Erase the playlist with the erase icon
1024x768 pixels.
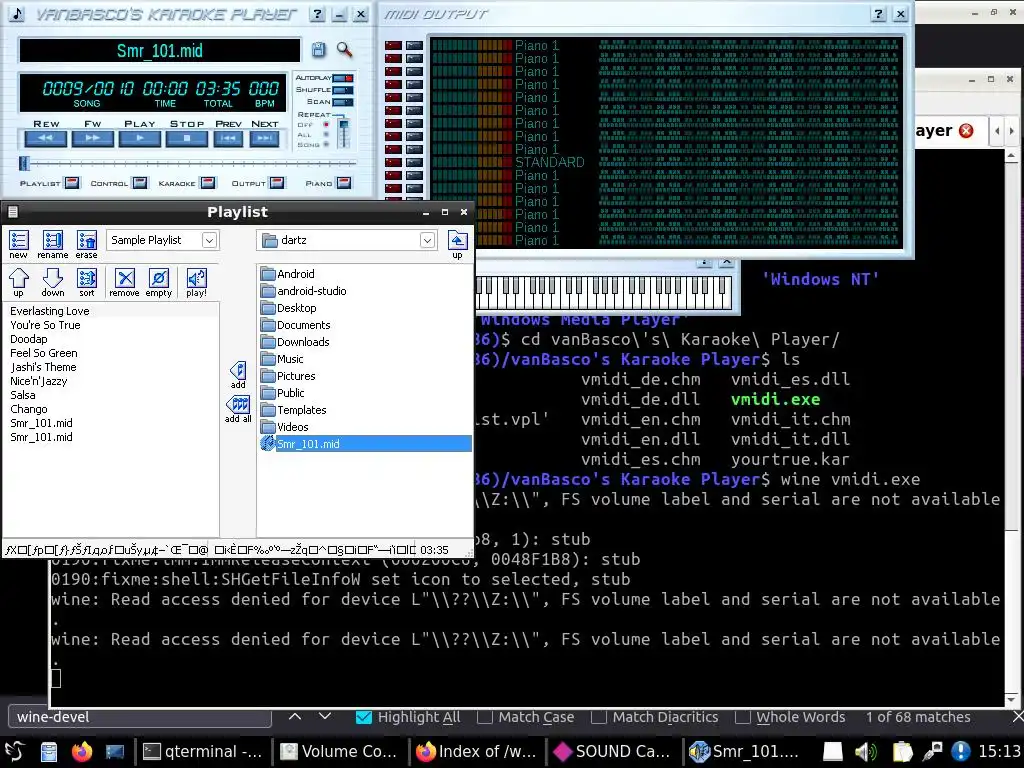pyautogui.click(x=86, y=245)
